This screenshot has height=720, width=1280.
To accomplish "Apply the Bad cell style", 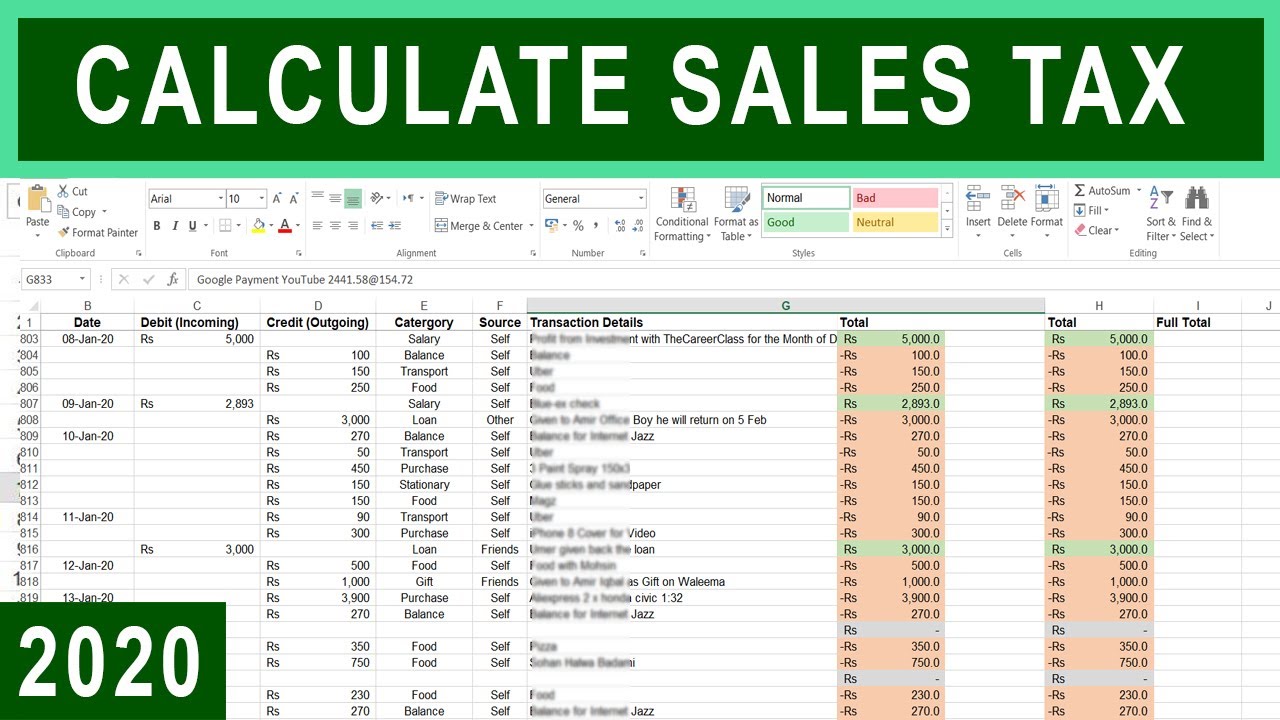I will [x=895, y=198].
